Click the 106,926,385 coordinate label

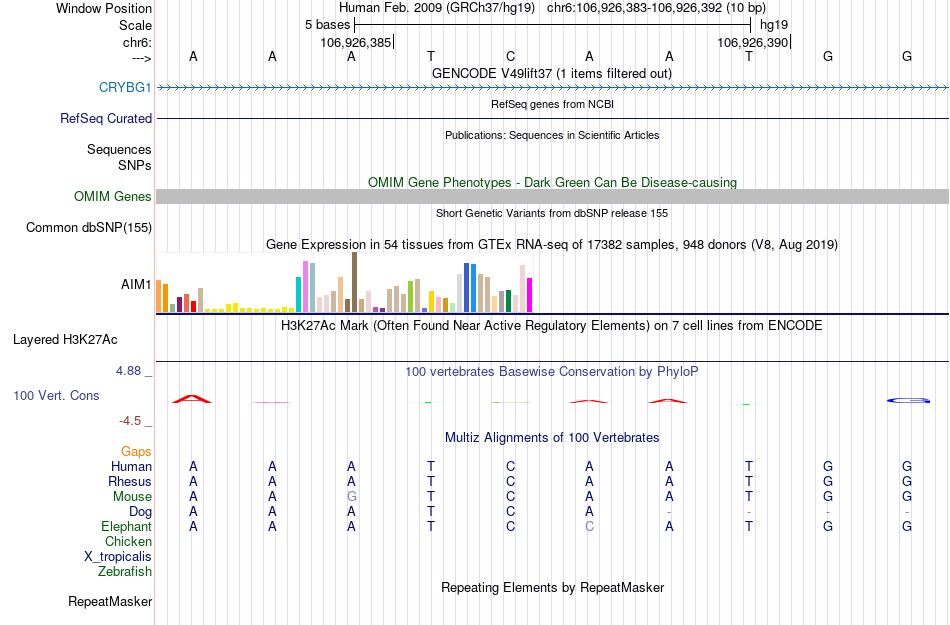[x=356, y=42]
